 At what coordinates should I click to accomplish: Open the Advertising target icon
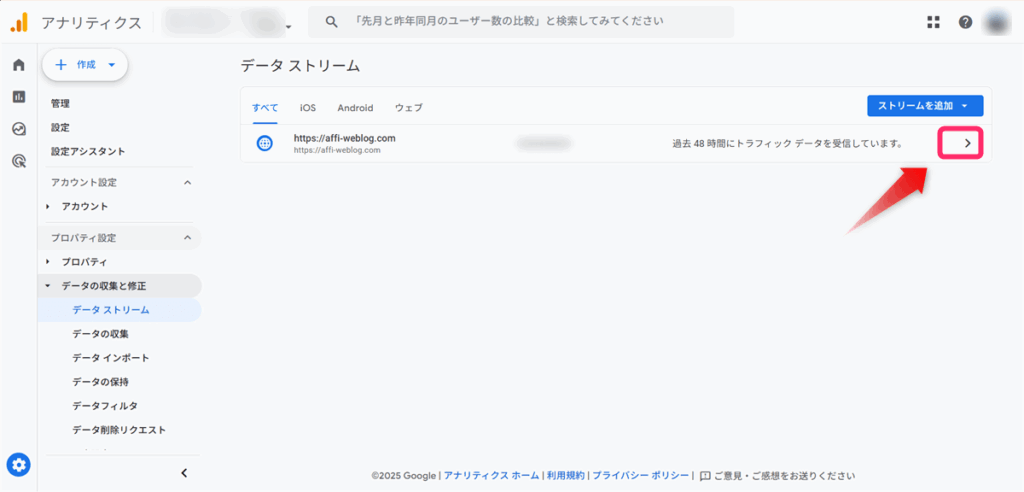(x=19, y=160)
